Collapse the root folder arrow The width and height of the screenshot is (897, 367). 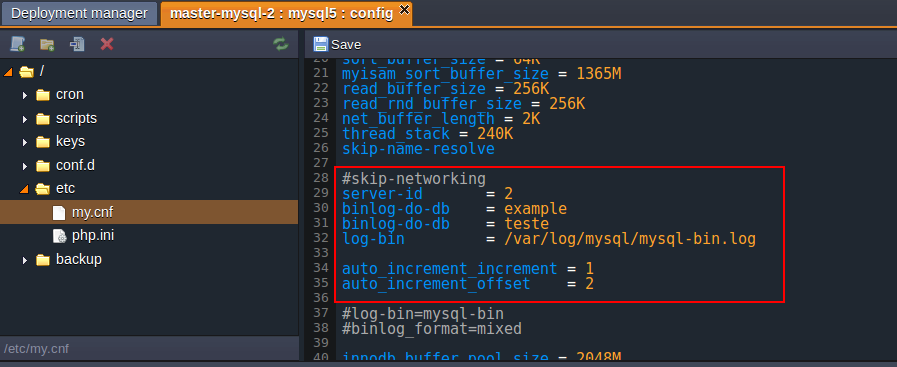coord(8,72)
